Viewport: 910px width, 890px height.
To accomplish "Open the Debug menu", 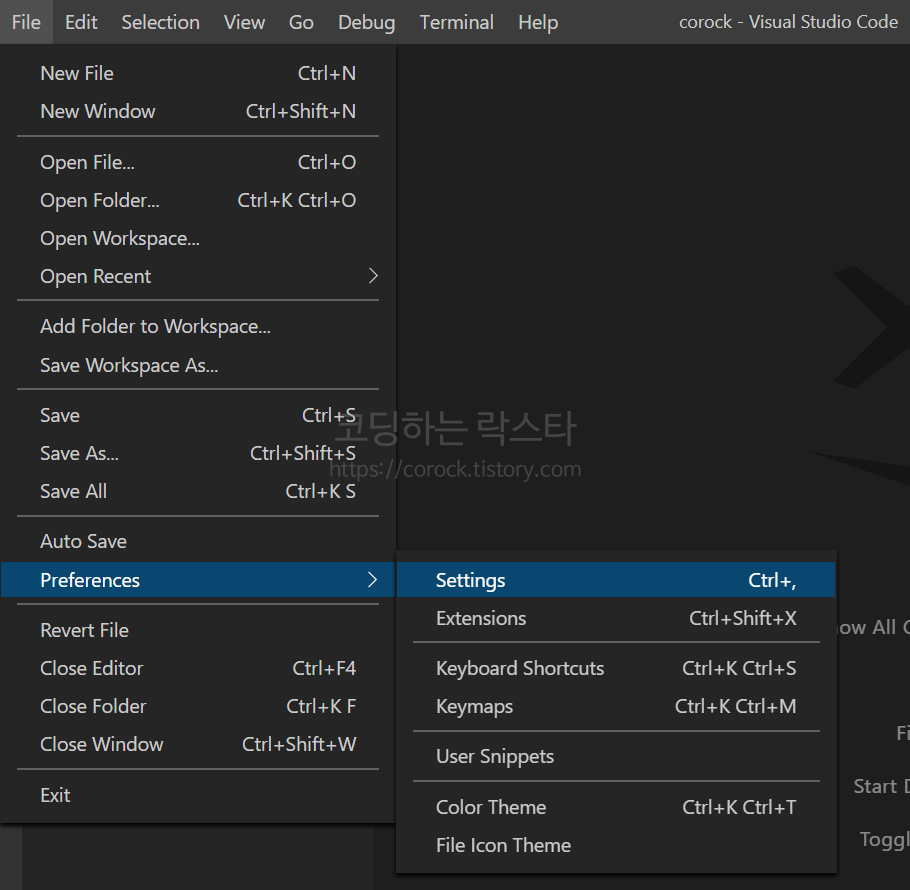I will pos(366,22).
